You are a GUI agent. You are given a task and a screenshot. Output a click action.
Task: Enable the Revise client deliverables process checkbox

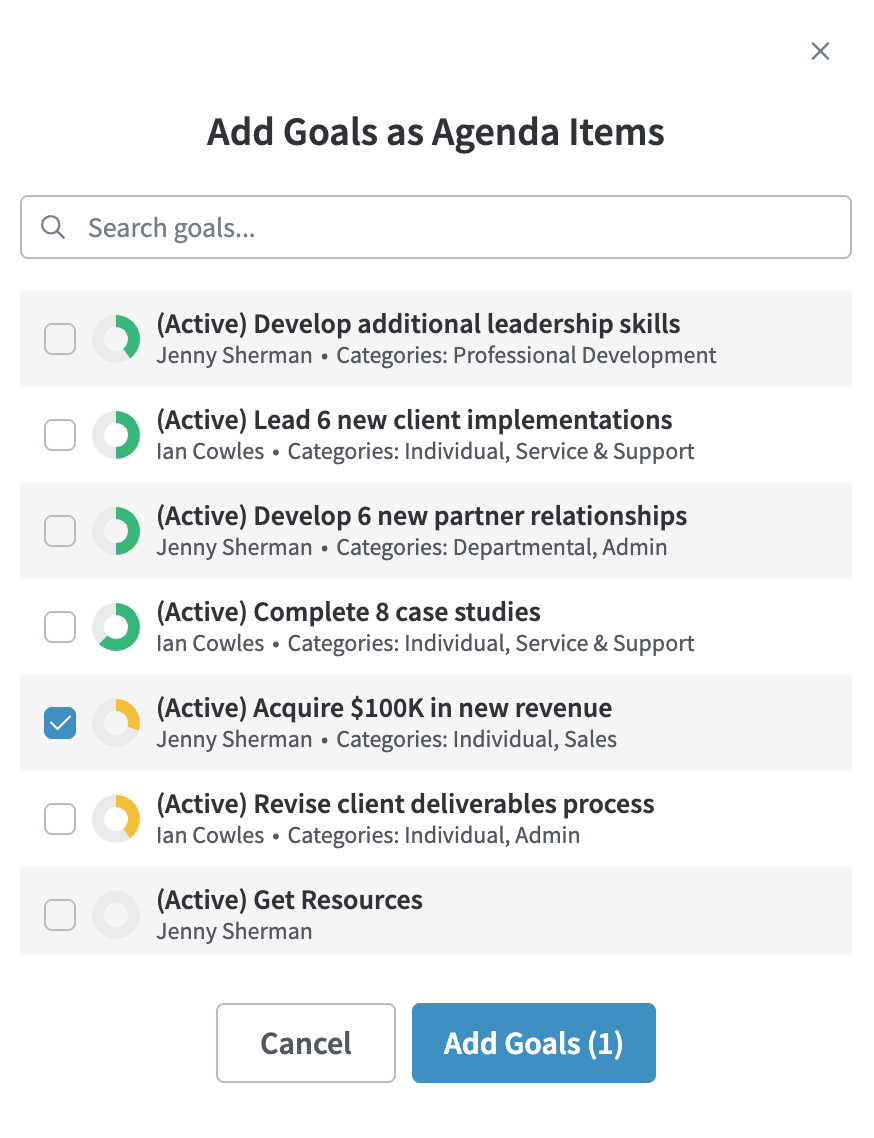coord(60,820)
